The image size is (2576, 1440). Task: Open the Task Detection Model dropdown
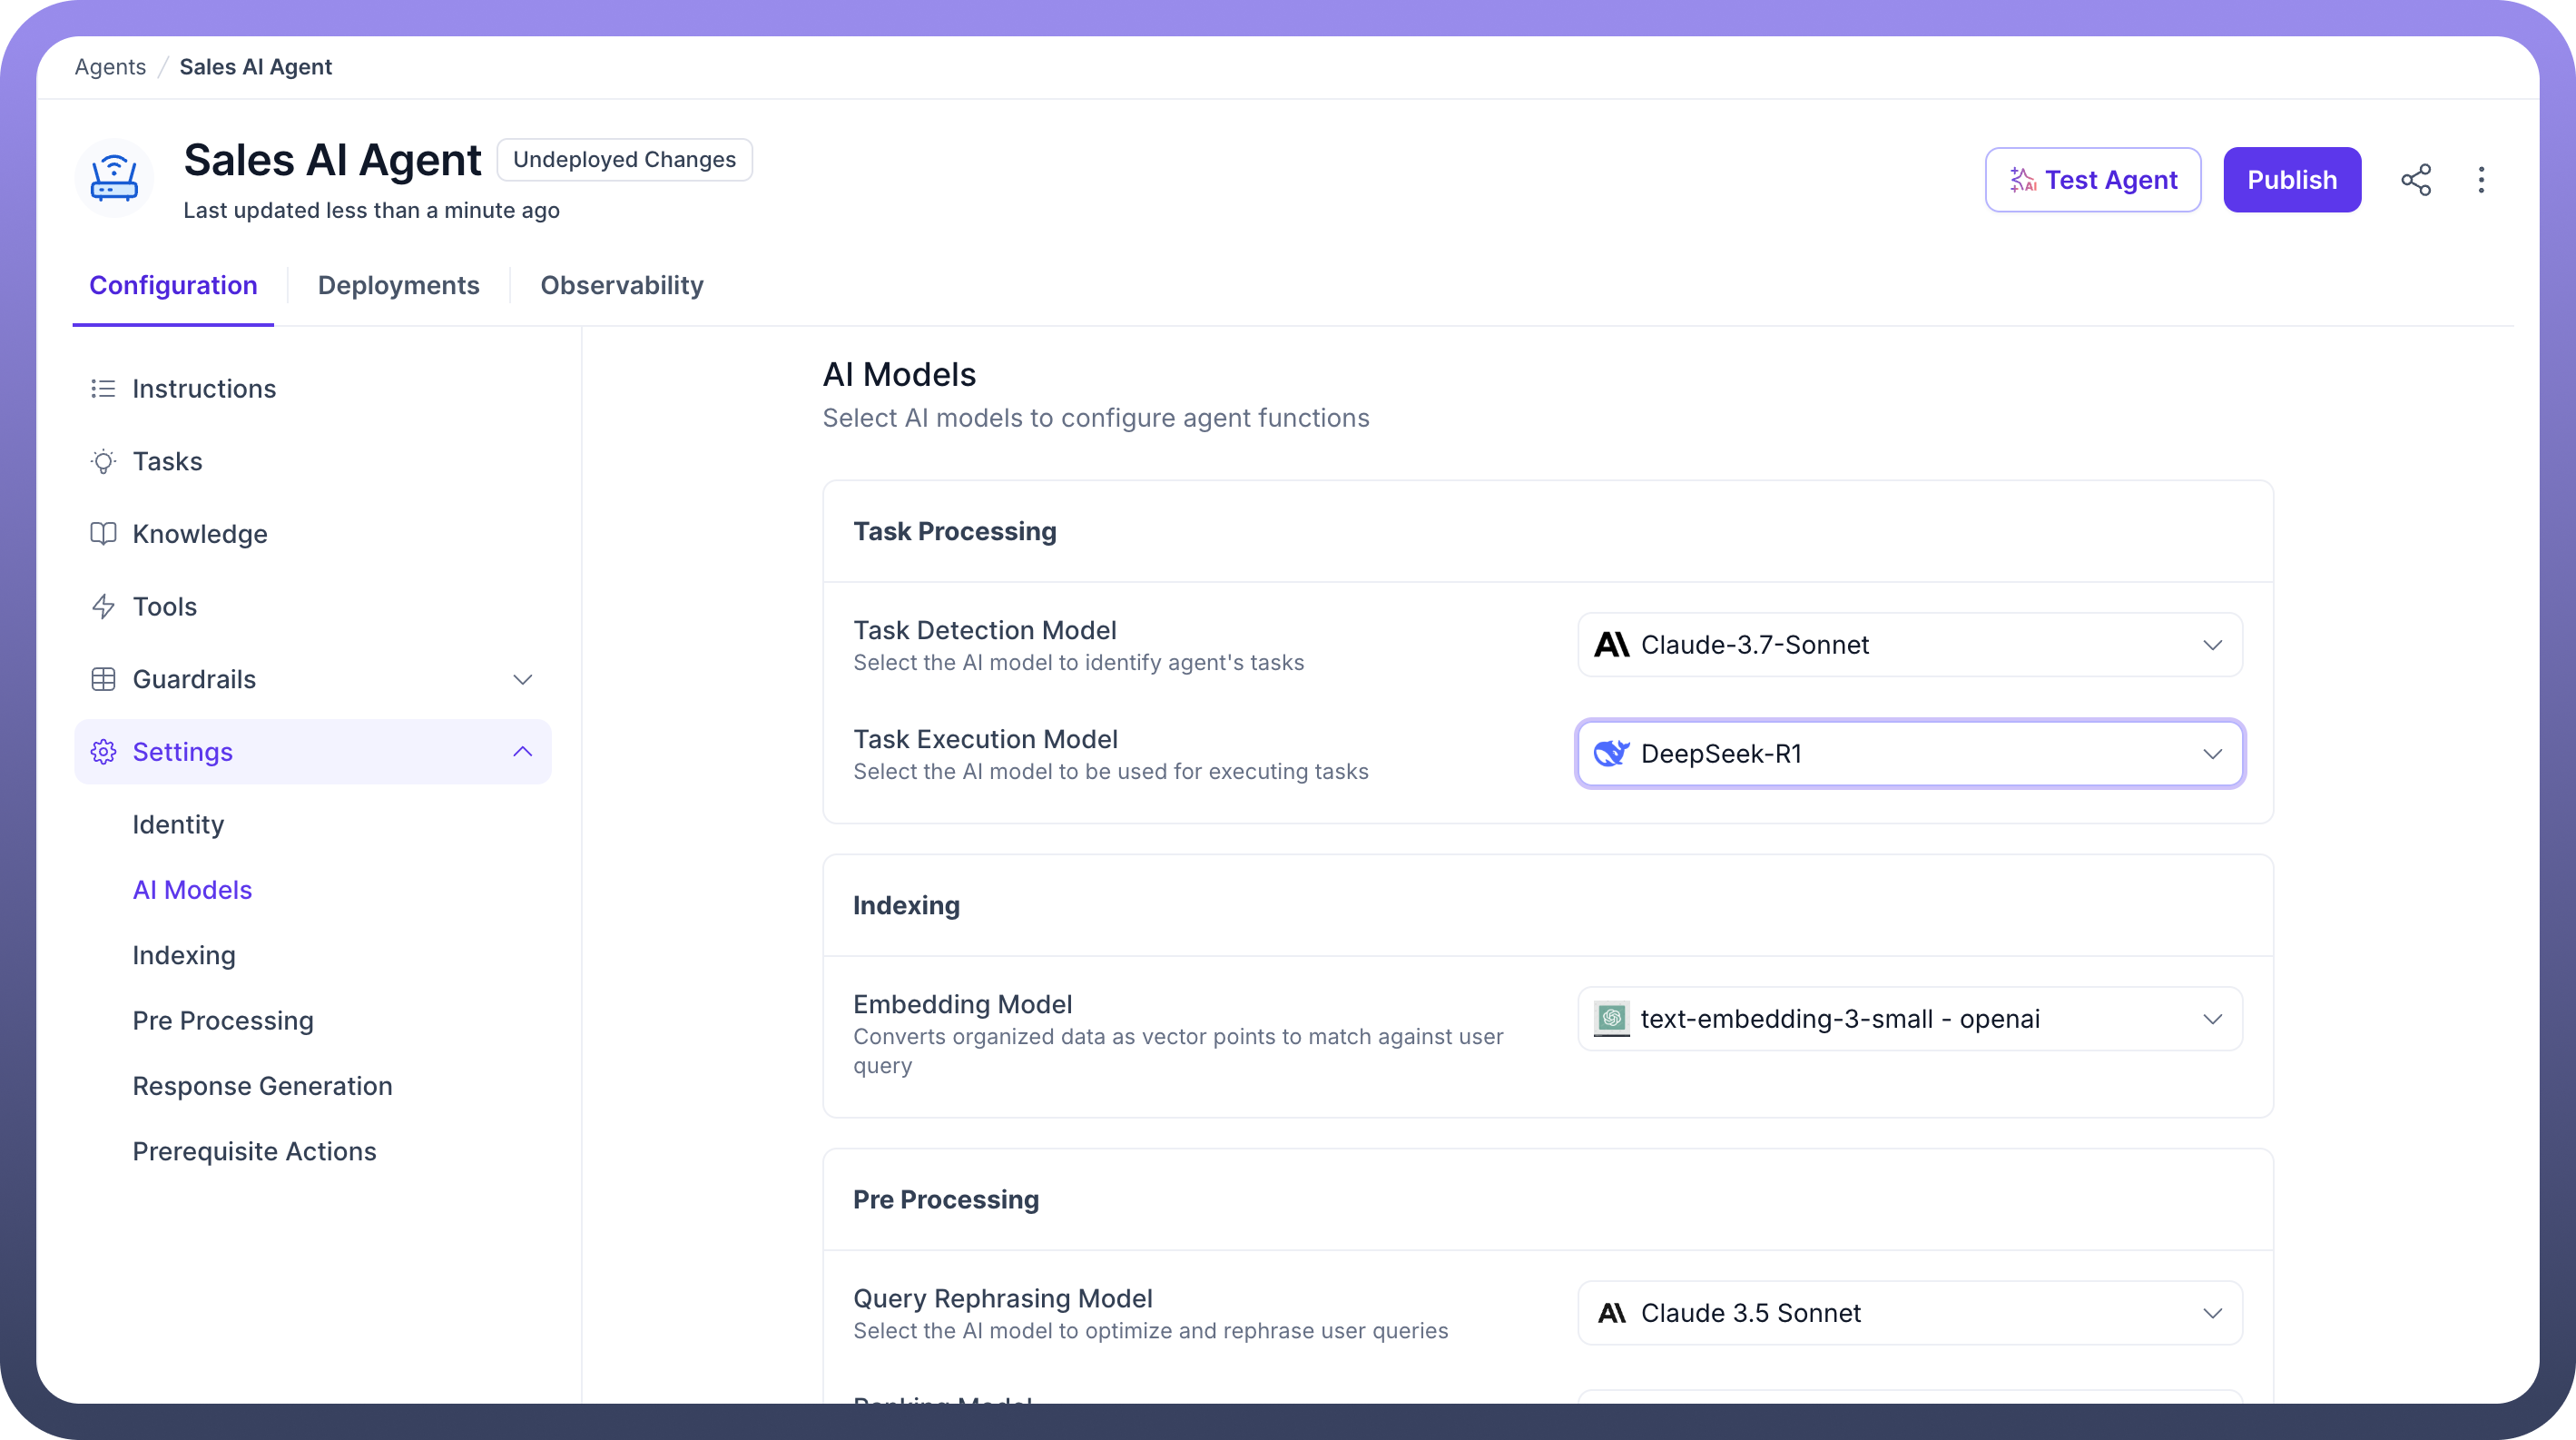click(1909, 645)
